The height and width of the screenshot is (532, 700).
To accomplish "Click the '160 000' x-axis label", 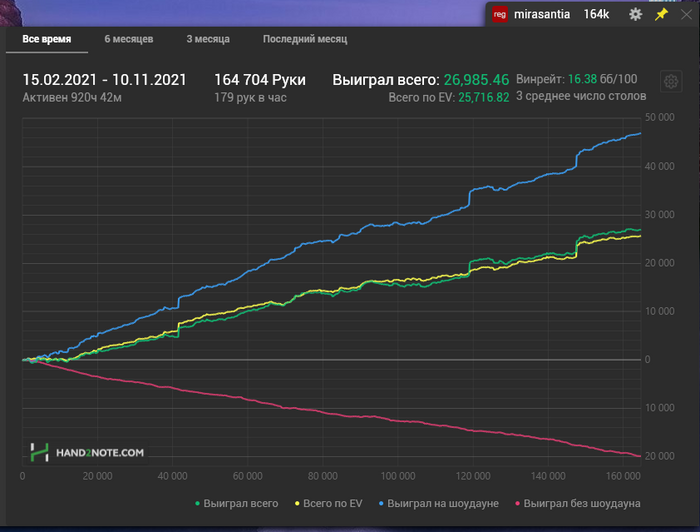I will pyautogui.click(x=623, y=476).
